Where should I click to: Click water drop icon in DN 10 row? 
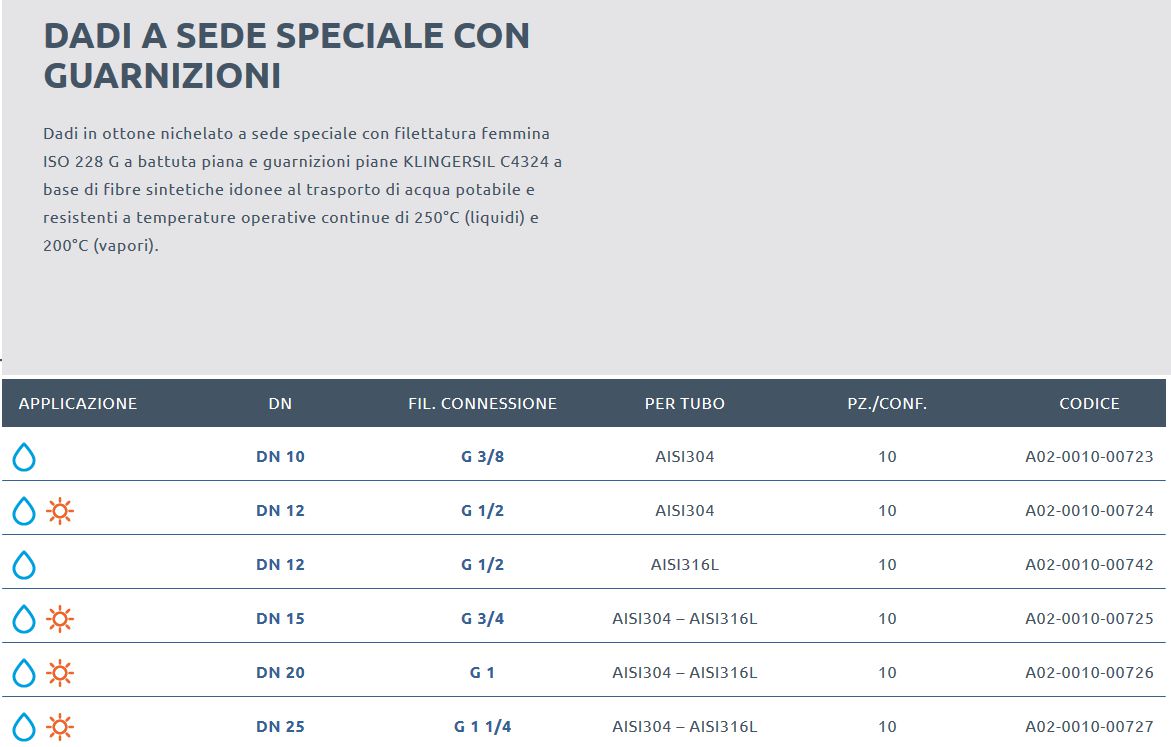23,458
